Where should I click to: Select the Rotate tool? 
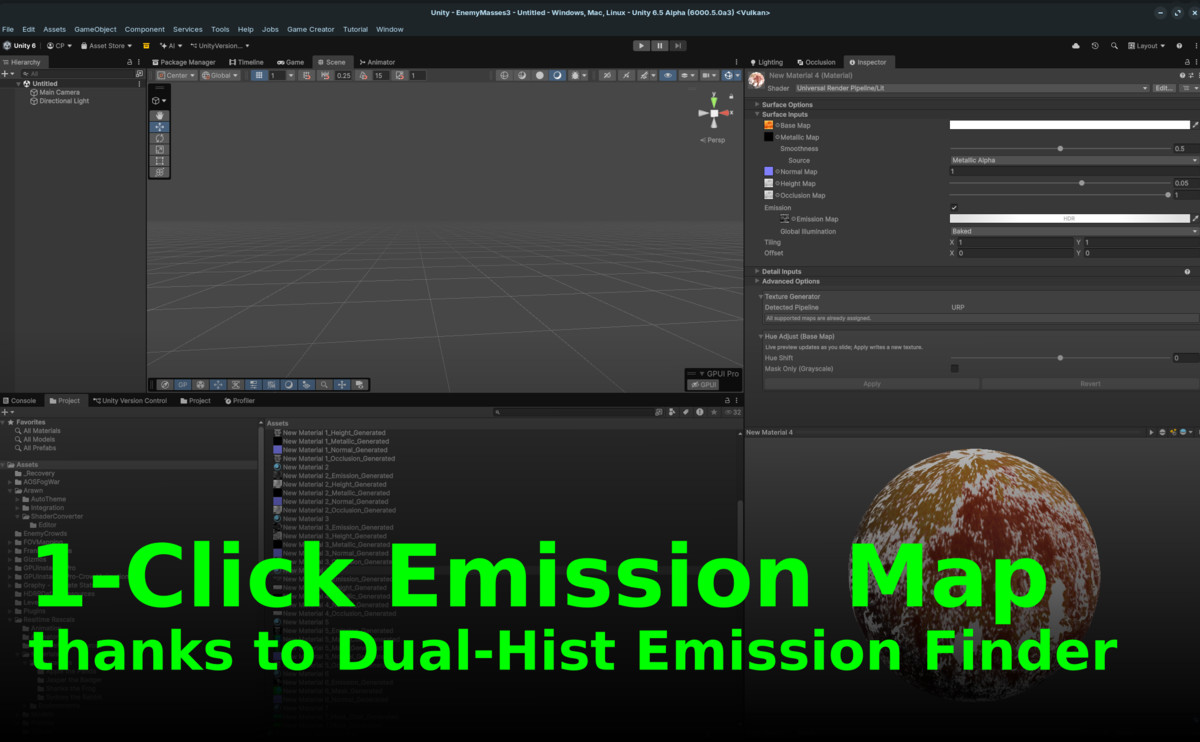(x=159, y=138)
